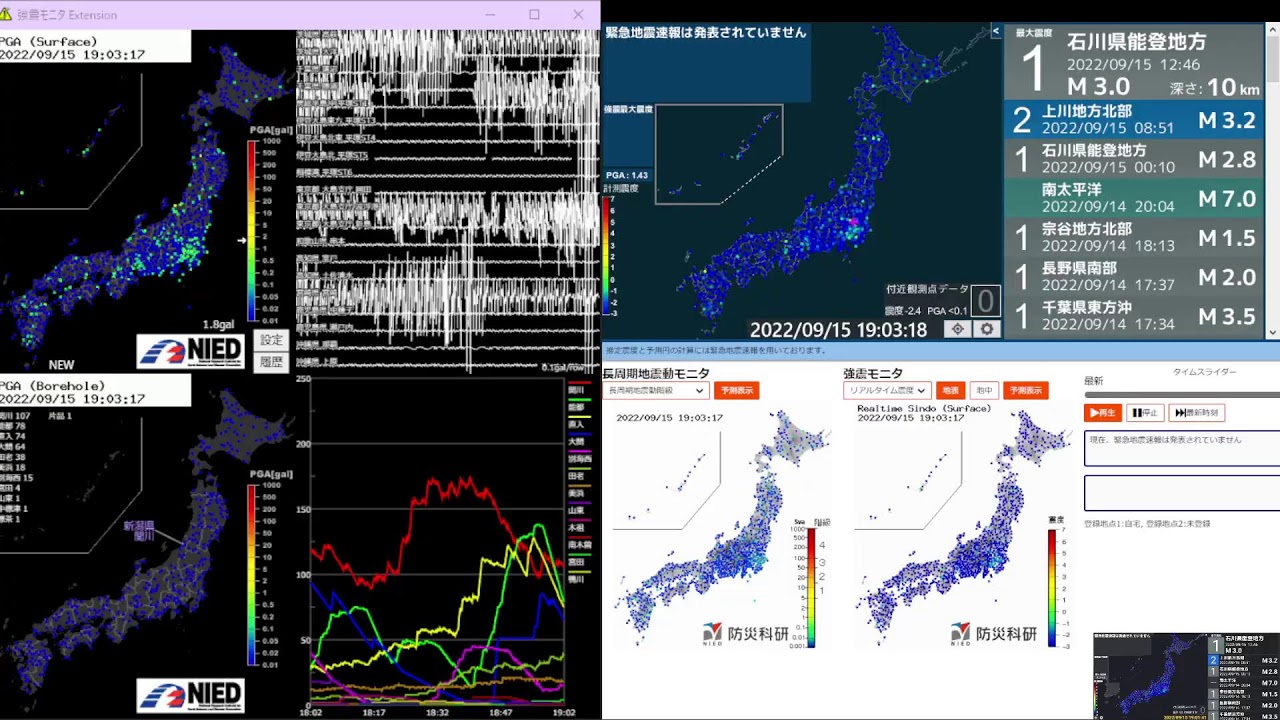Open 設定 settings in 強震モニタ Extension
The height and width of the screenshot is (720, 1280).
pyautogui.click(x=271, y=341)
